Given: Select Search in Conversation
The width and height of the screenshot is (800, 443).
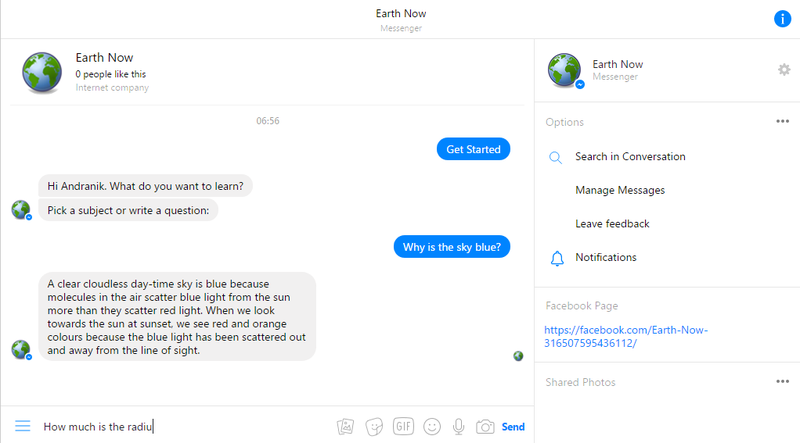Looking at the screenshot, I should pyautogui.click(x=630, y=157).
